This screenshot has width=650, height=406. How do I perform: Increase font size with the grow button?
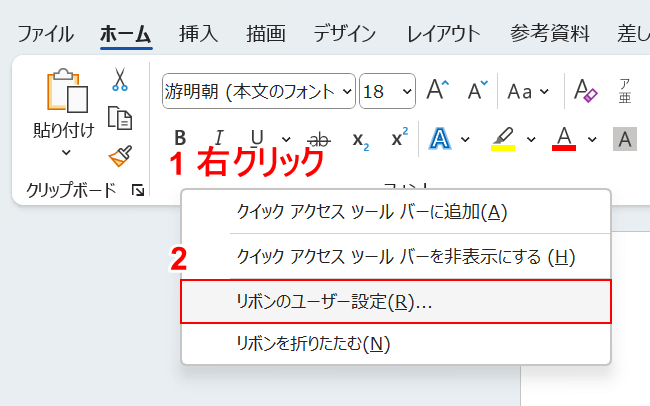438,90
